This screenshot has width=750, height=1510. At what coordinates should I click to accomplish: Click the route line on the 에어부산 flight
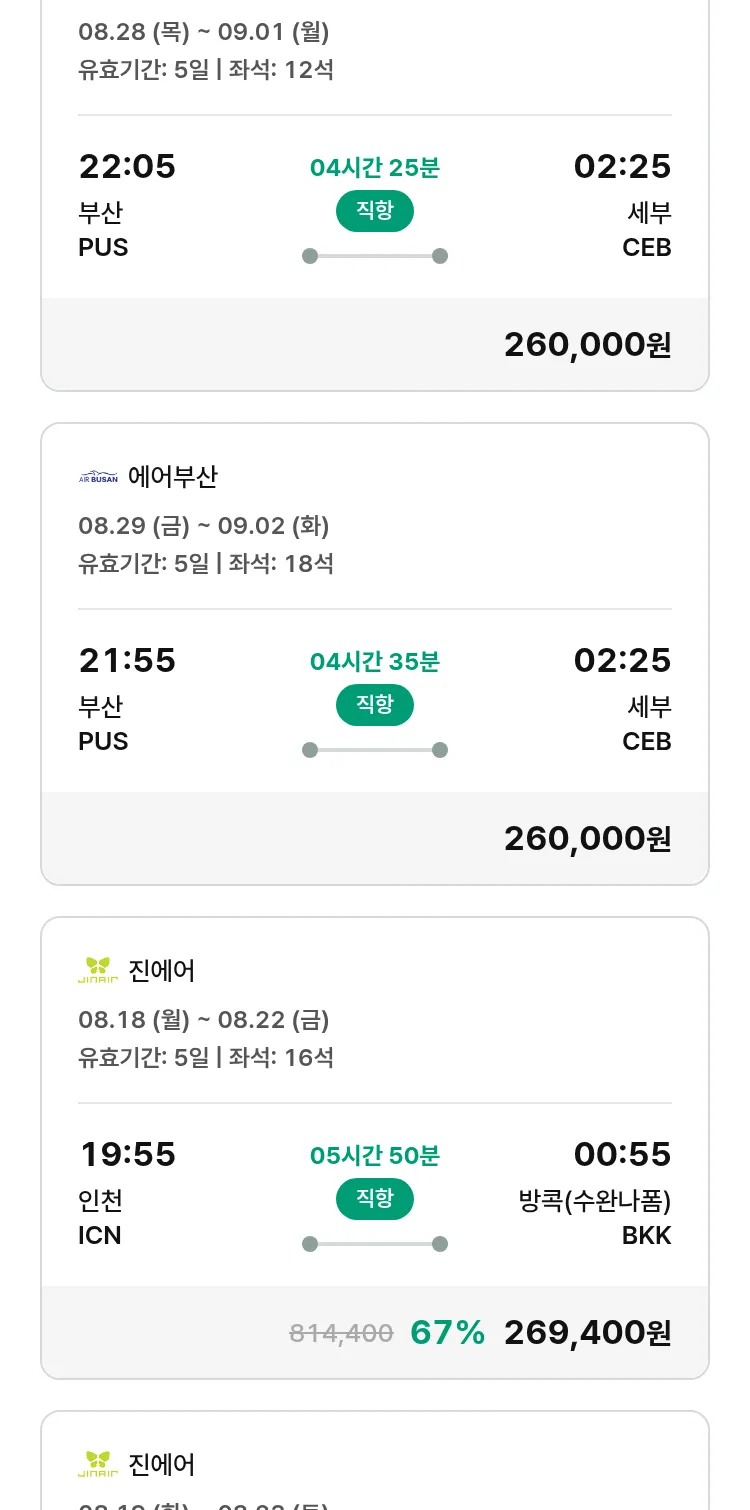[x=374, y=750]
